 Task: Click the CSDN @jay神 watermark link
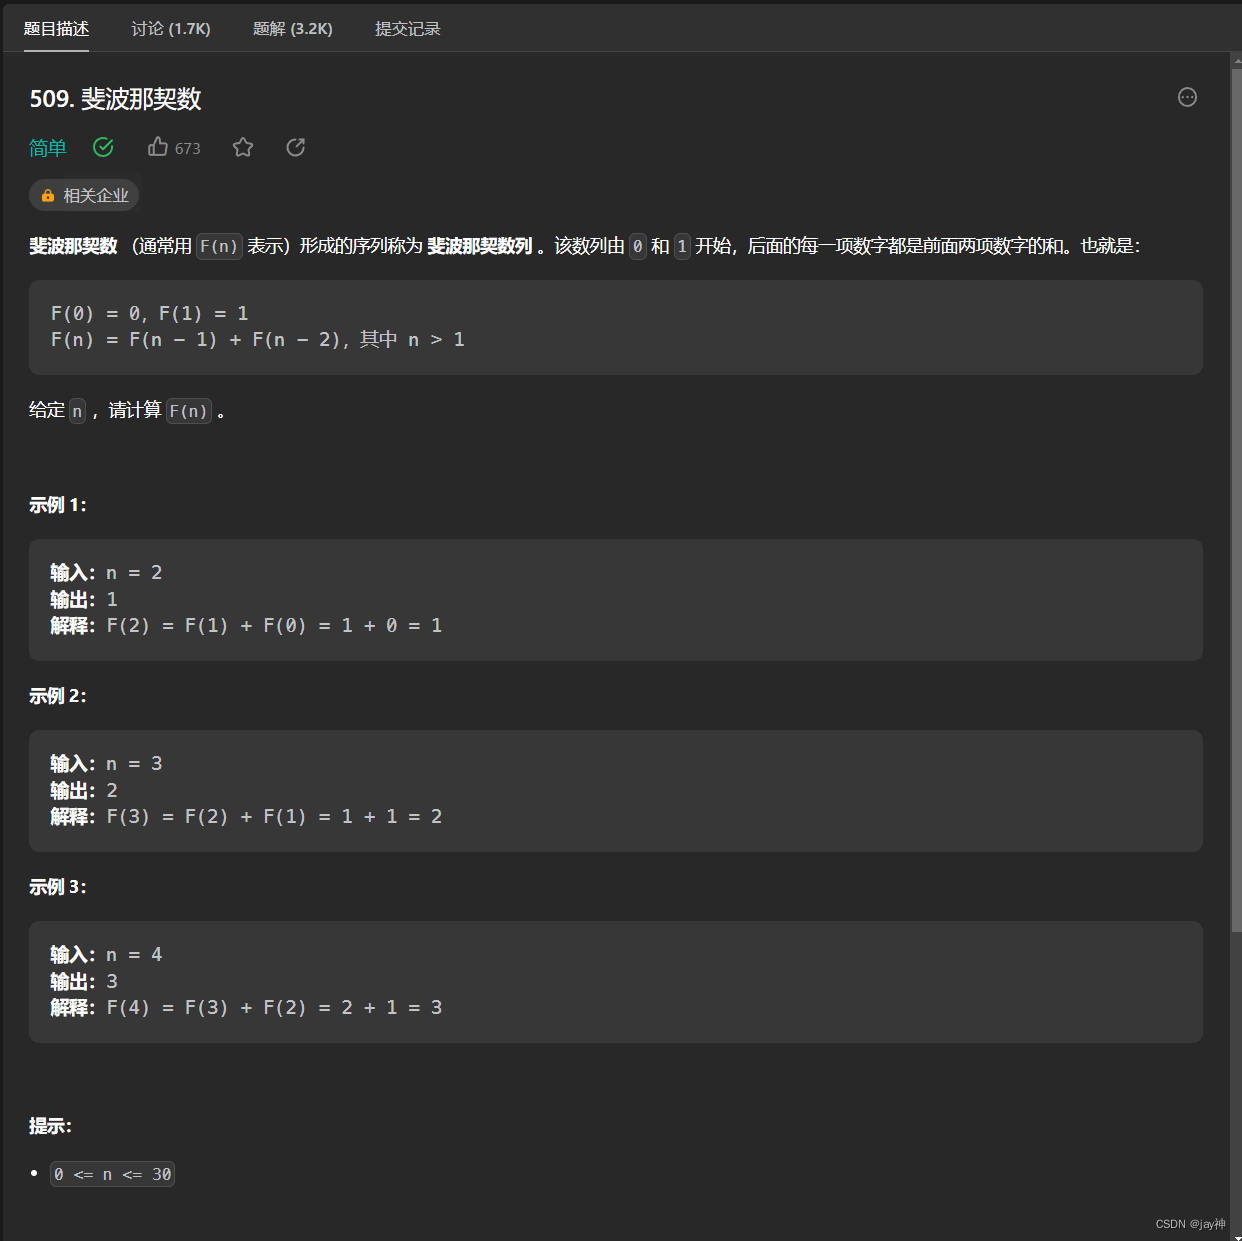point(1190,1223)
